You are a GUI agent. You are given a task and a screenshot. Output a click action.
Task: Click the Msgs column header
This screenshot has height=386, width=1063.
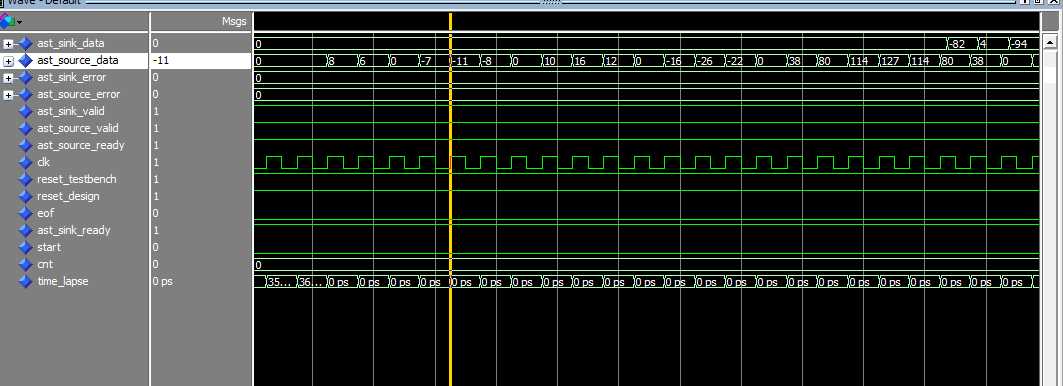[234, 22]
